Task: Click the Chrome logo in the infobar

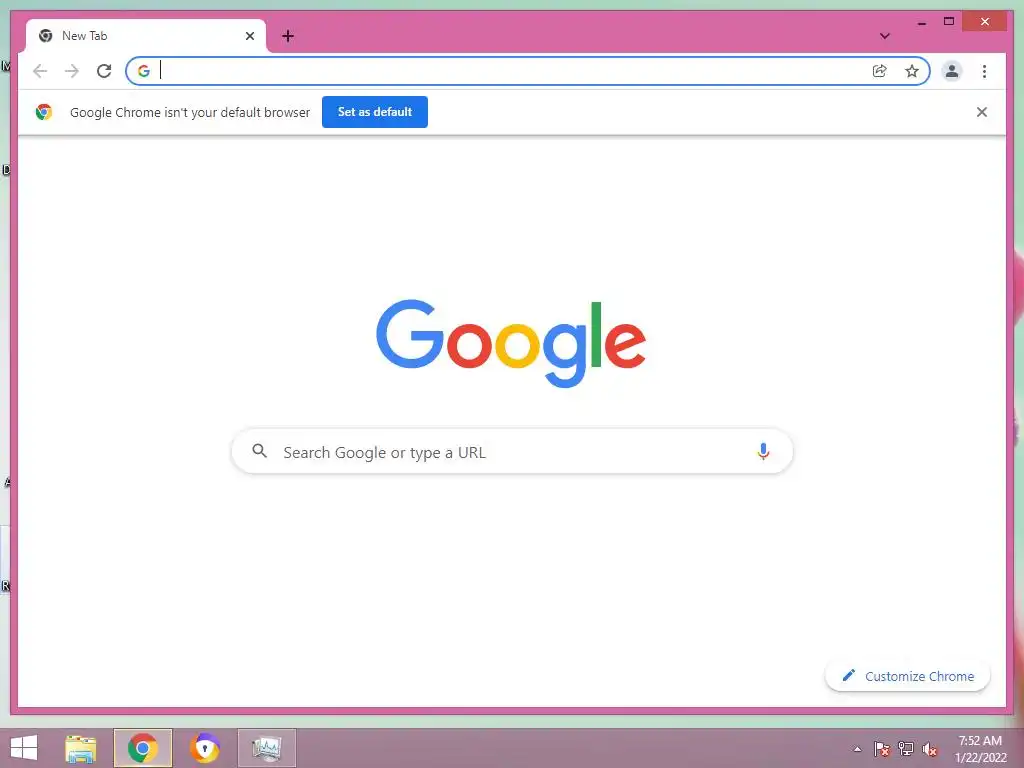Action: click(44, 112)
